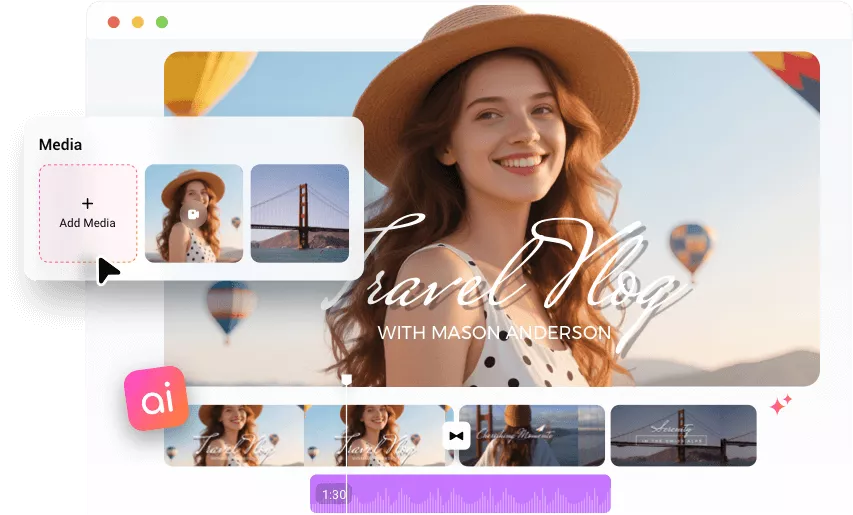This screenshot has height=515, width=853.
Task: Select the woman in hat media thumbnail
Action: (194, 214)
